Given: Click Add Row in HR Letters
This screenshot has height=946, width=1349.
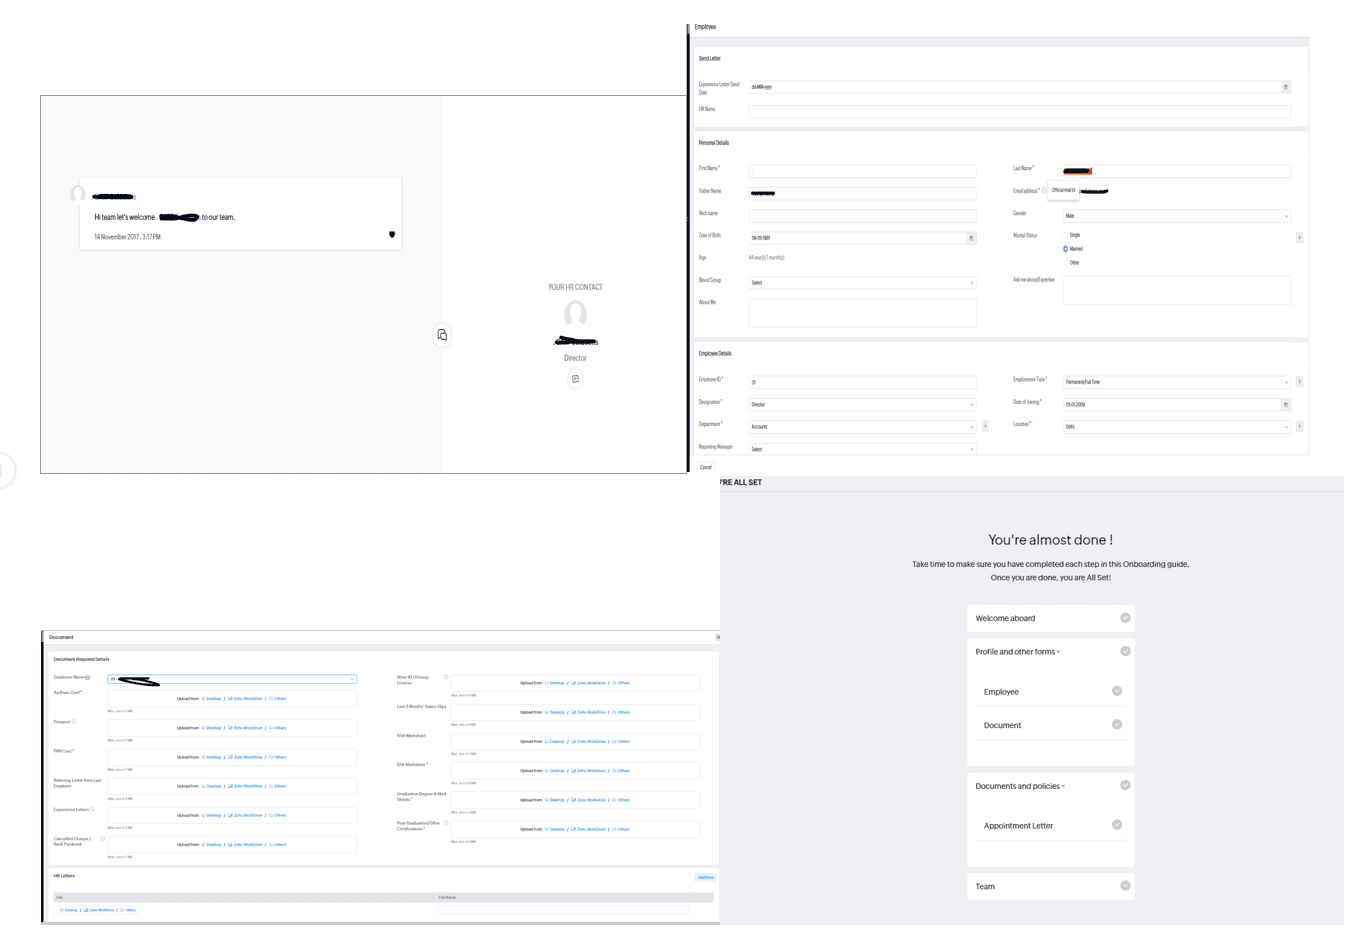Looking at the screenshot, I should click(705, 877).
